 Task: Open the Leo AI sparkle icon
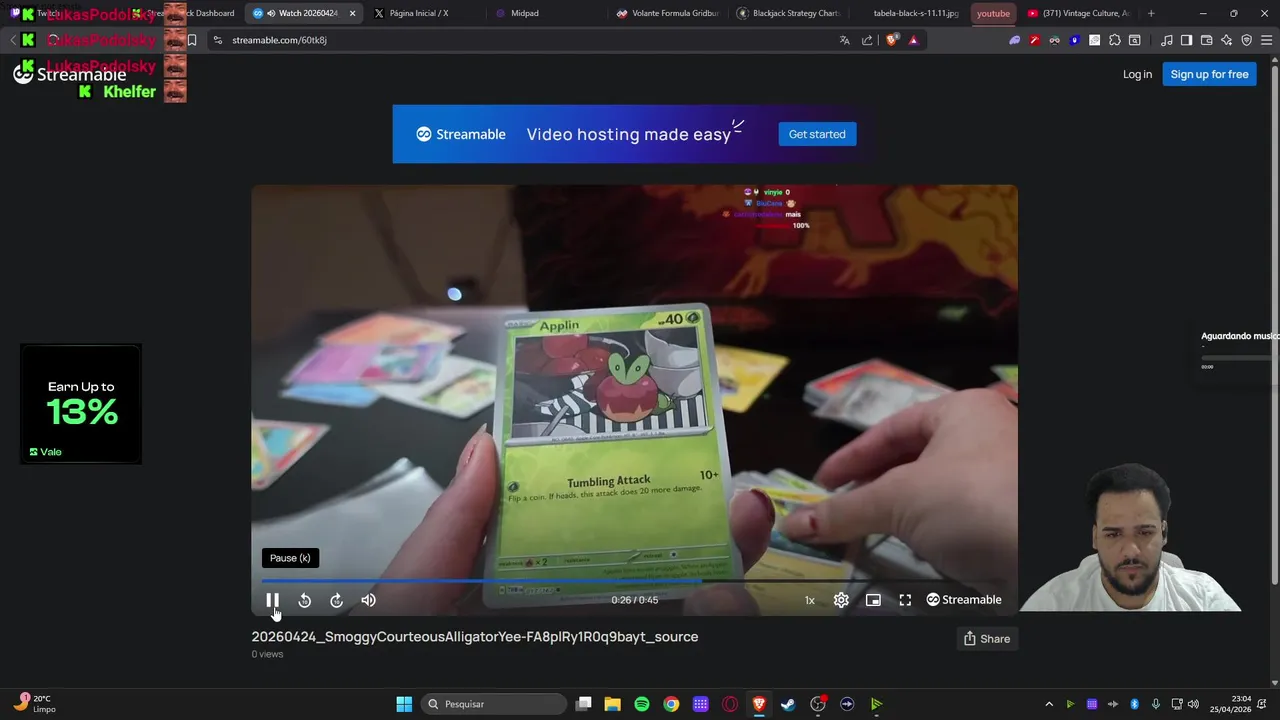1226,40
